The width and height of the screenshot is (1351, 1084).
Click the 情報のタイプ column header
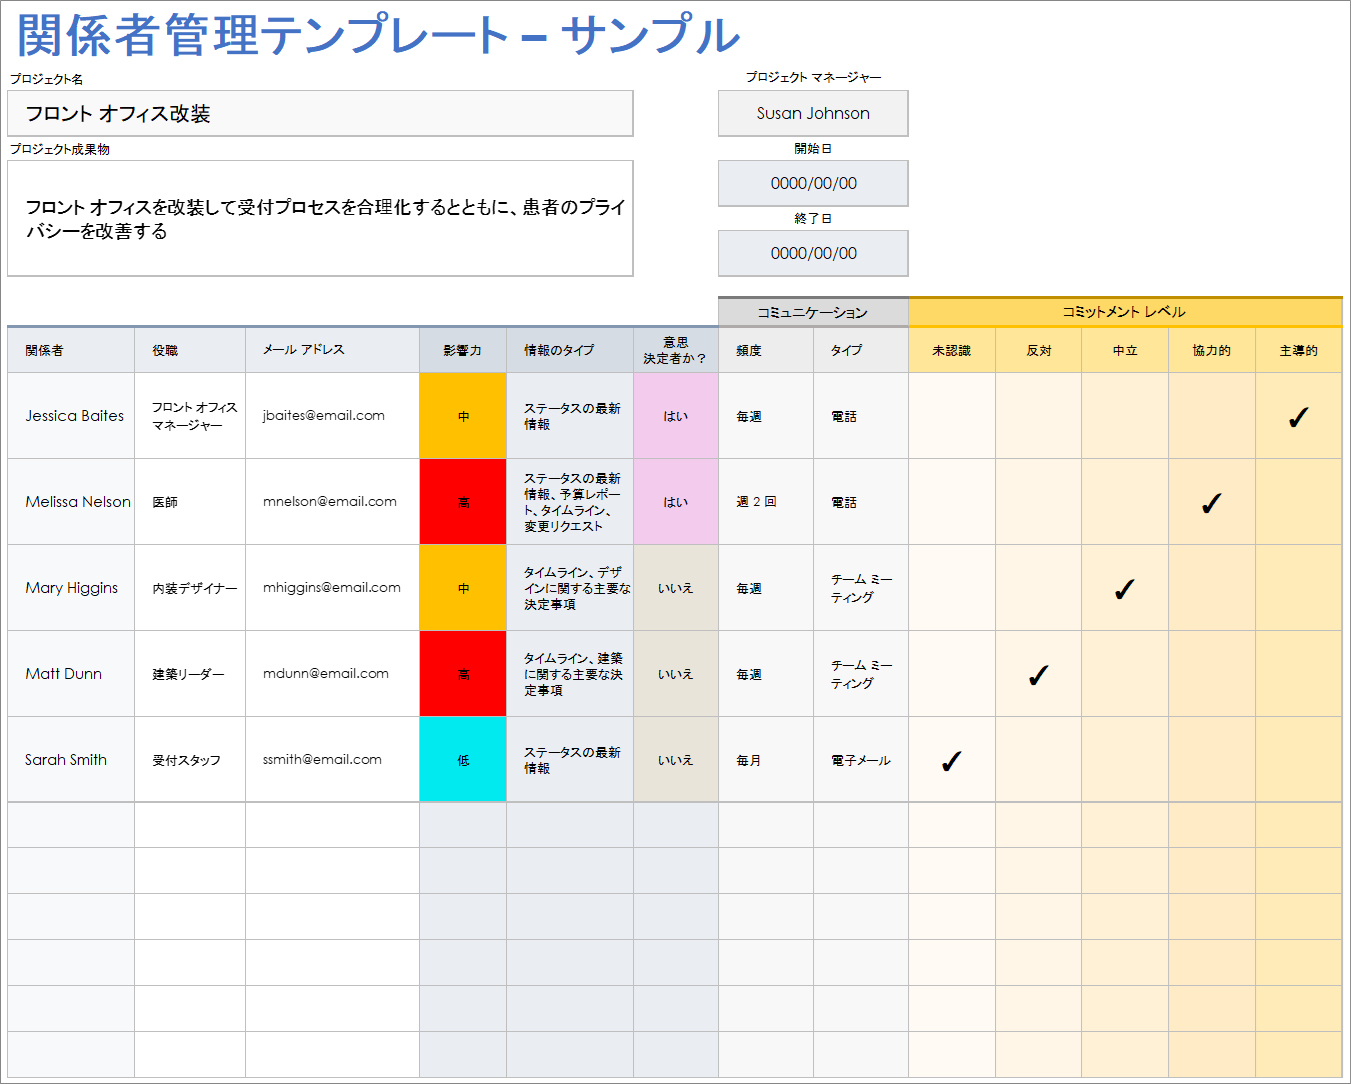coord(570,350)
